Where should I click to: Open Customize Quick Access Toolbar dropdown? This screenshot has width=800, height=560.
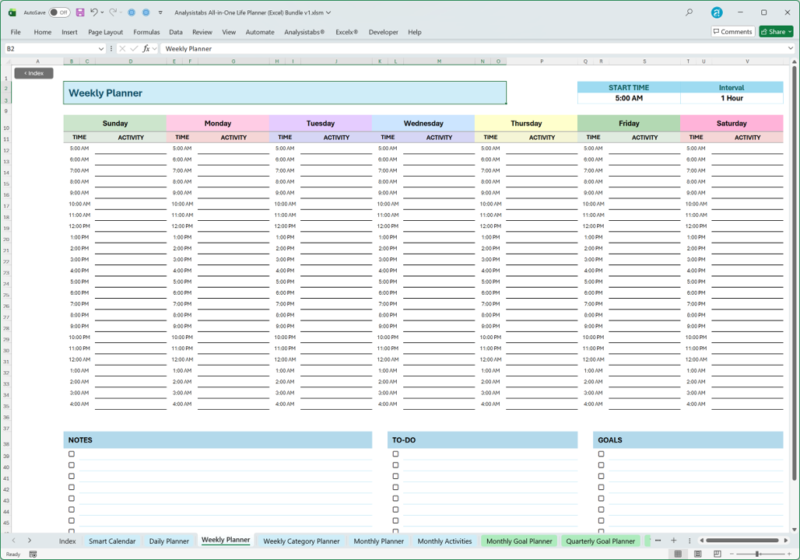160,12
